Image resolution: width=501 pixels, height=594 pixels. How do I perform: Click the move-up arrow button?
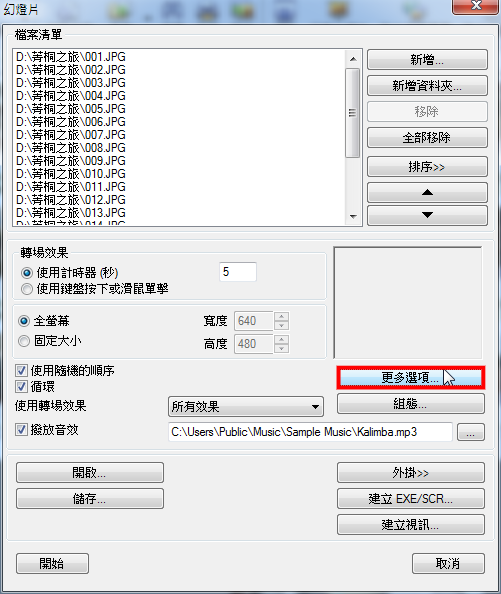[x=427, y=192]
